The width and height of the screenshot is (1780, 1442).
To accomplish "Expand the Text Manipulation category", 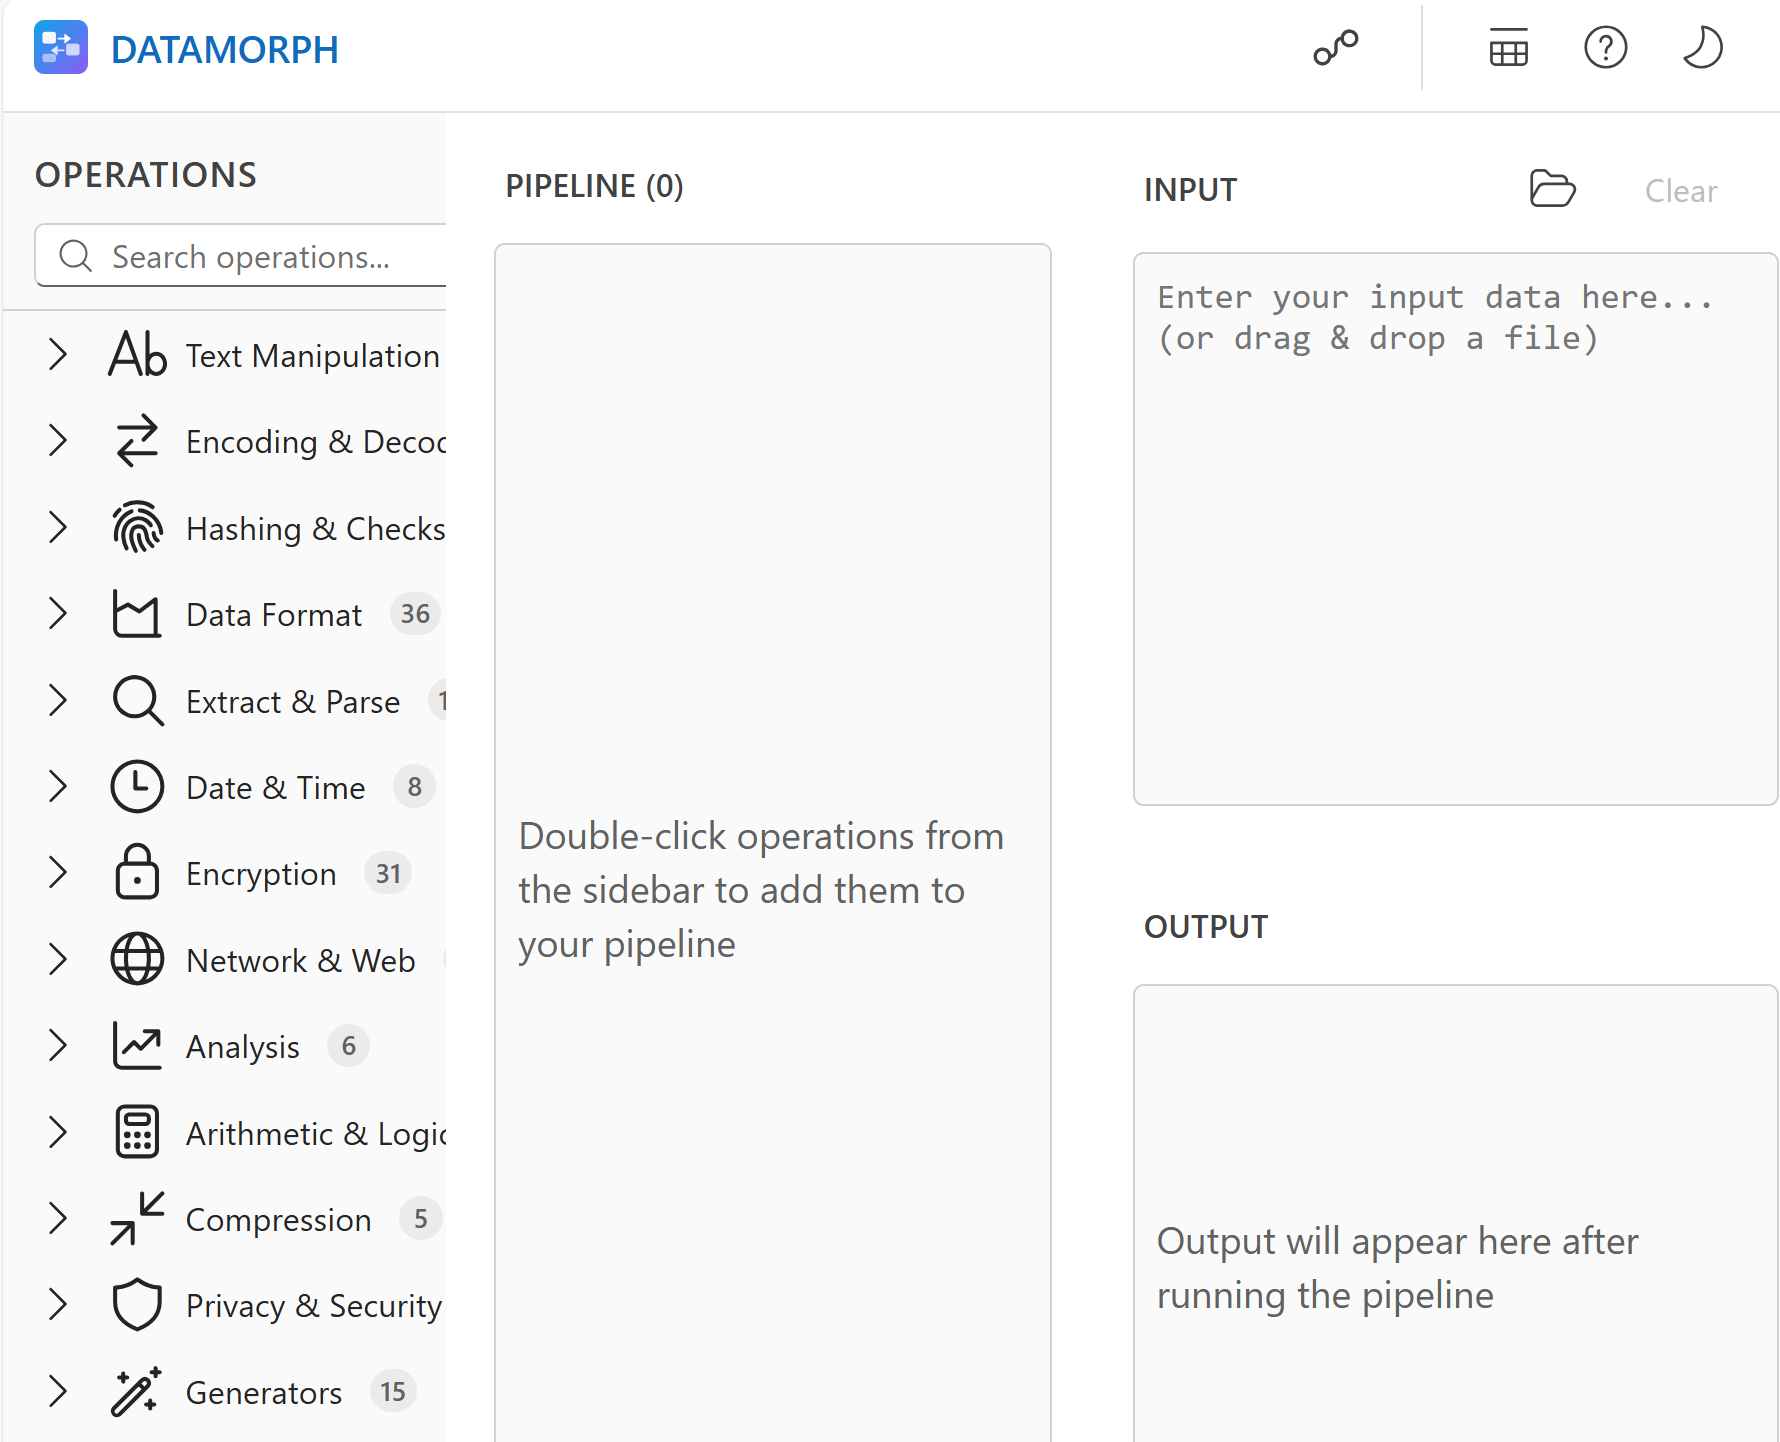I will point(58,355).
